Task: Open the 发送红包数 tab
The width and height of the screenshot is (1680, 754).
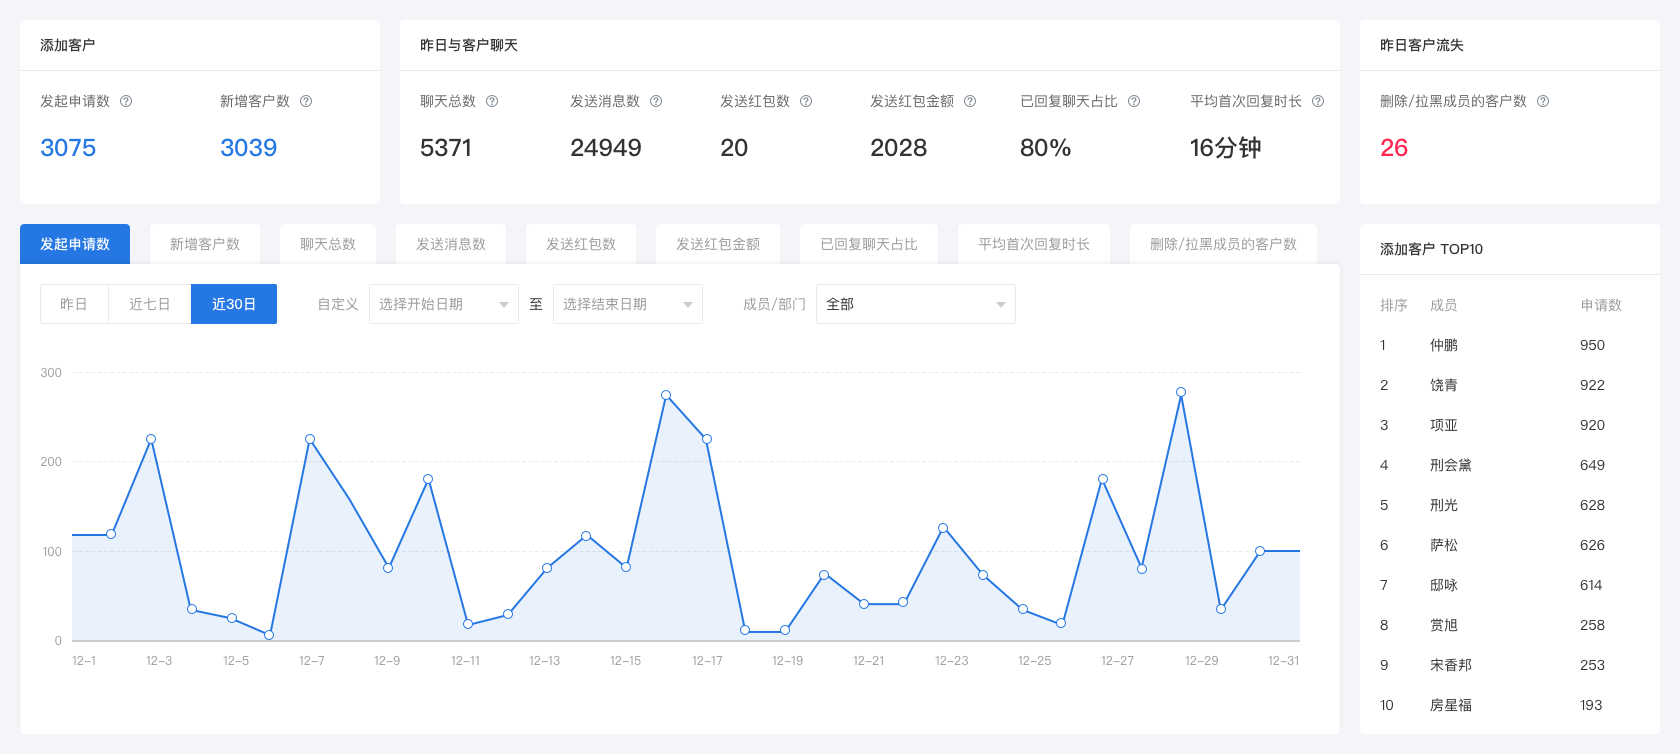Action: tap(581, 244)
